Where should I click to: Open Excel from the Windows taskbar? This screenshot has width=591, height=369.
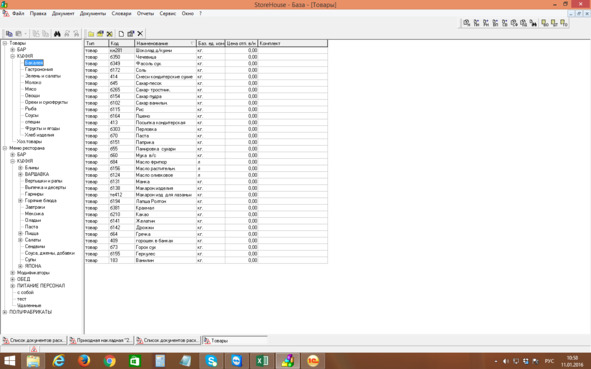pos(262,361)
